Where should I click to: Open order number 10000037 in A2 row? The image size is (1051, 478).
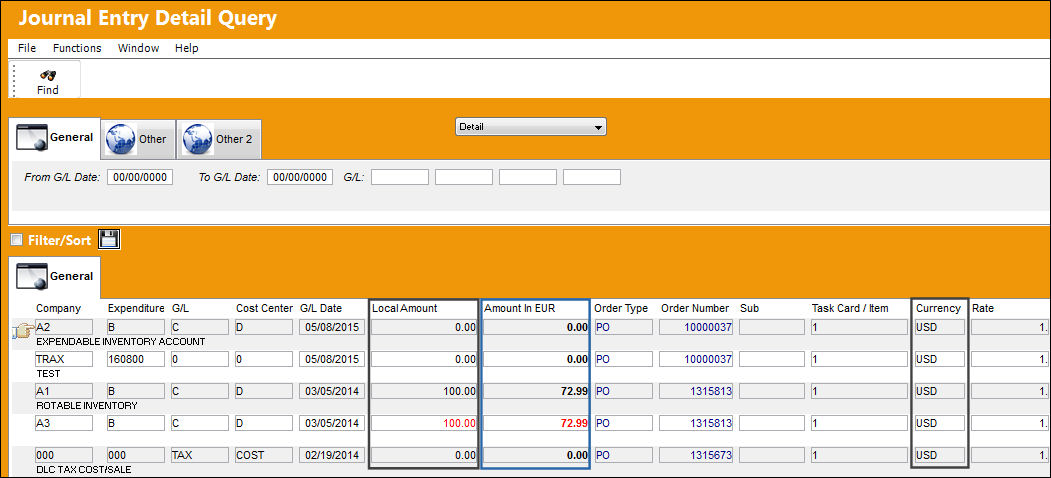point(696,327)
